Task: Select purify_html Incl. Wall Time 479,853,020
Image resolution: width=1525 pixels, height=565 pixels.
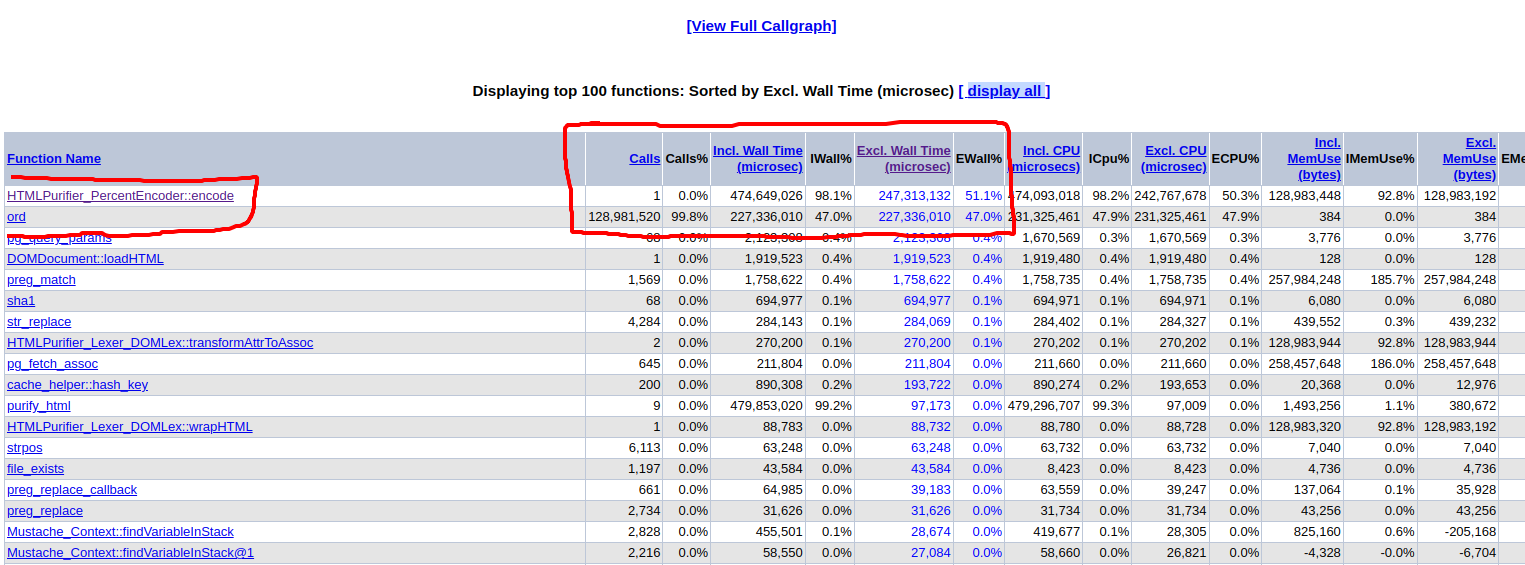Action: (x=766, y=406)
